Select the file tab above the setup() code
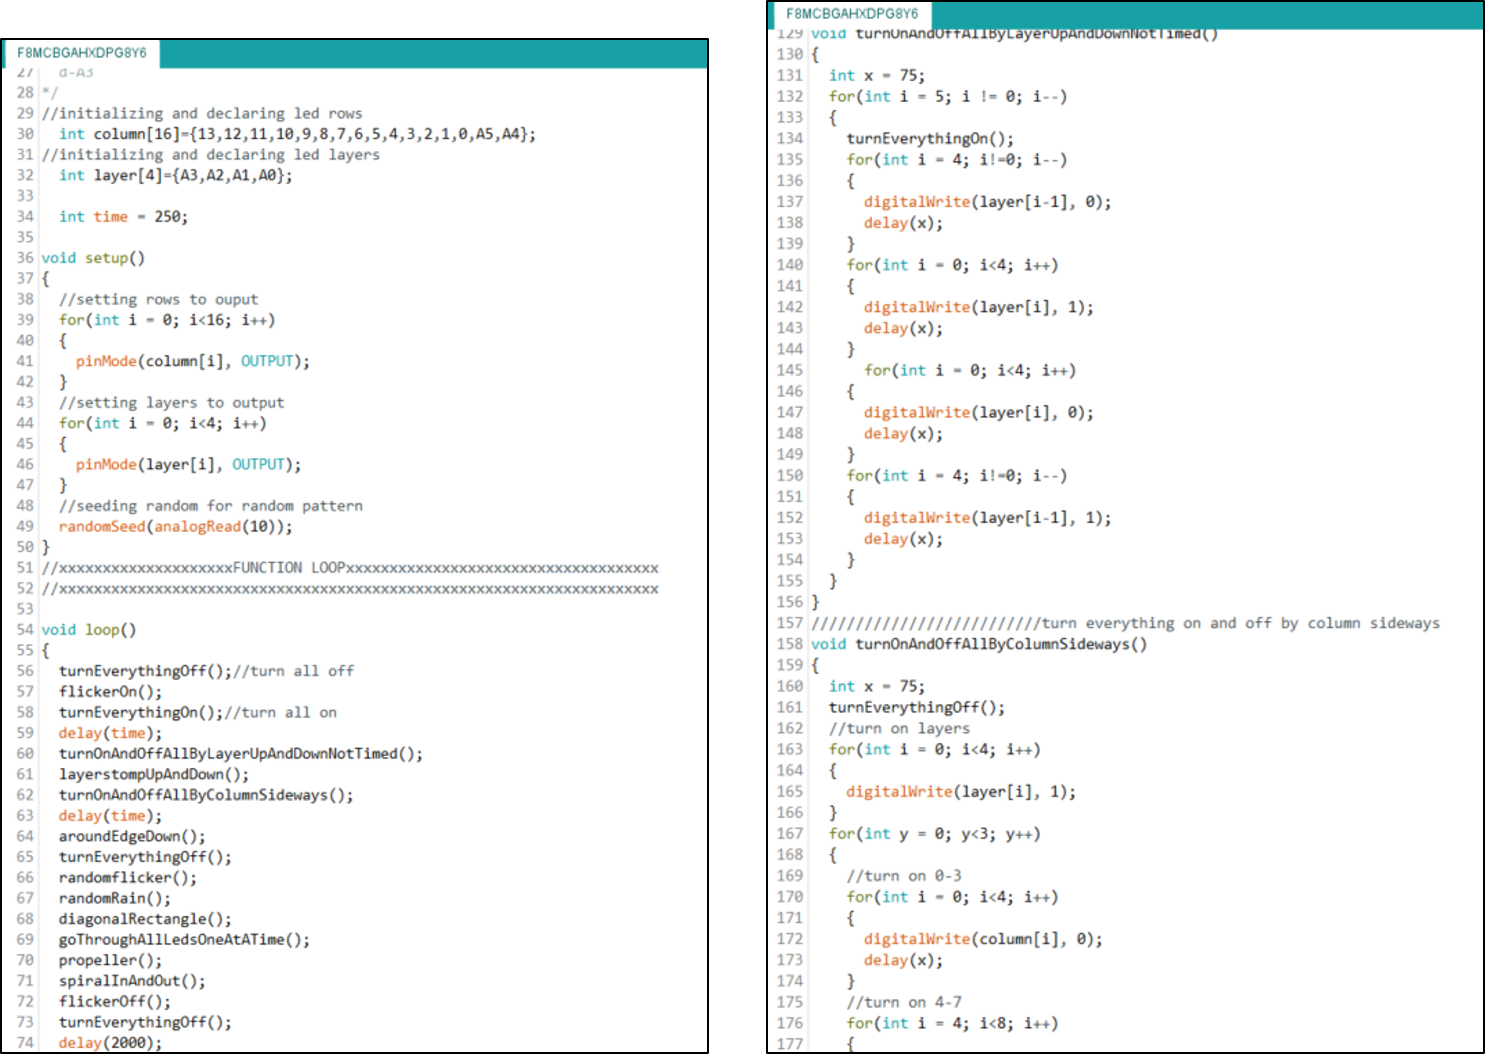This screenshot has height=1054, width=1485. (x=82, y=53)
